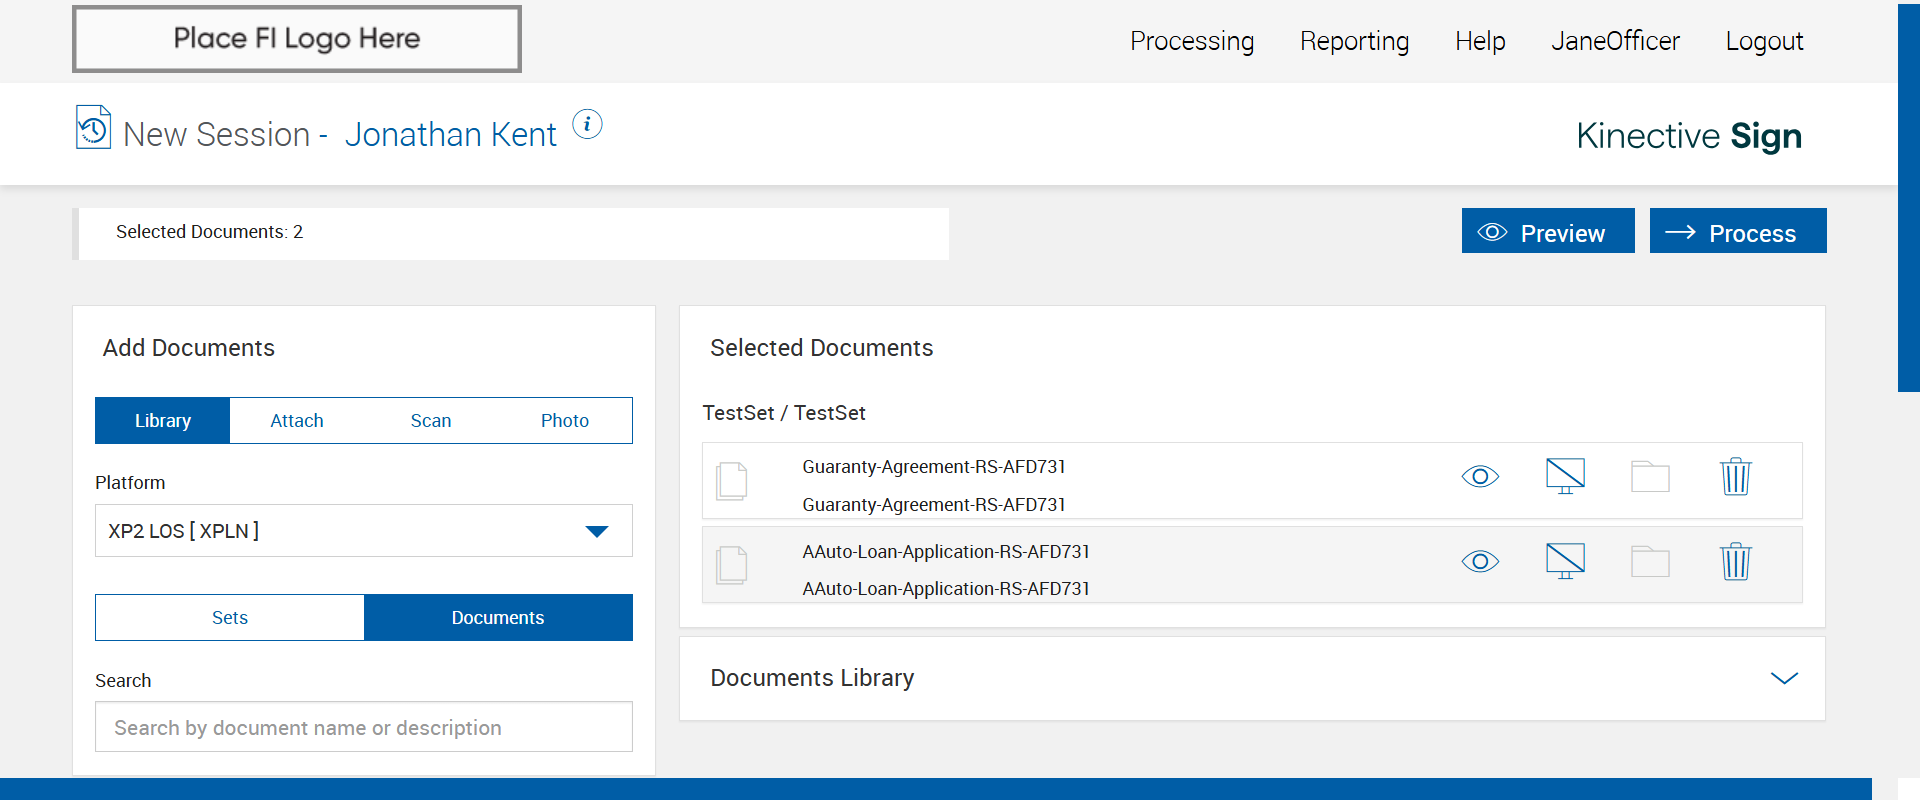Open the Platform dropdown showing XP2 LOS
Viewport: 1920px width, 800px height.
(364, 531)
